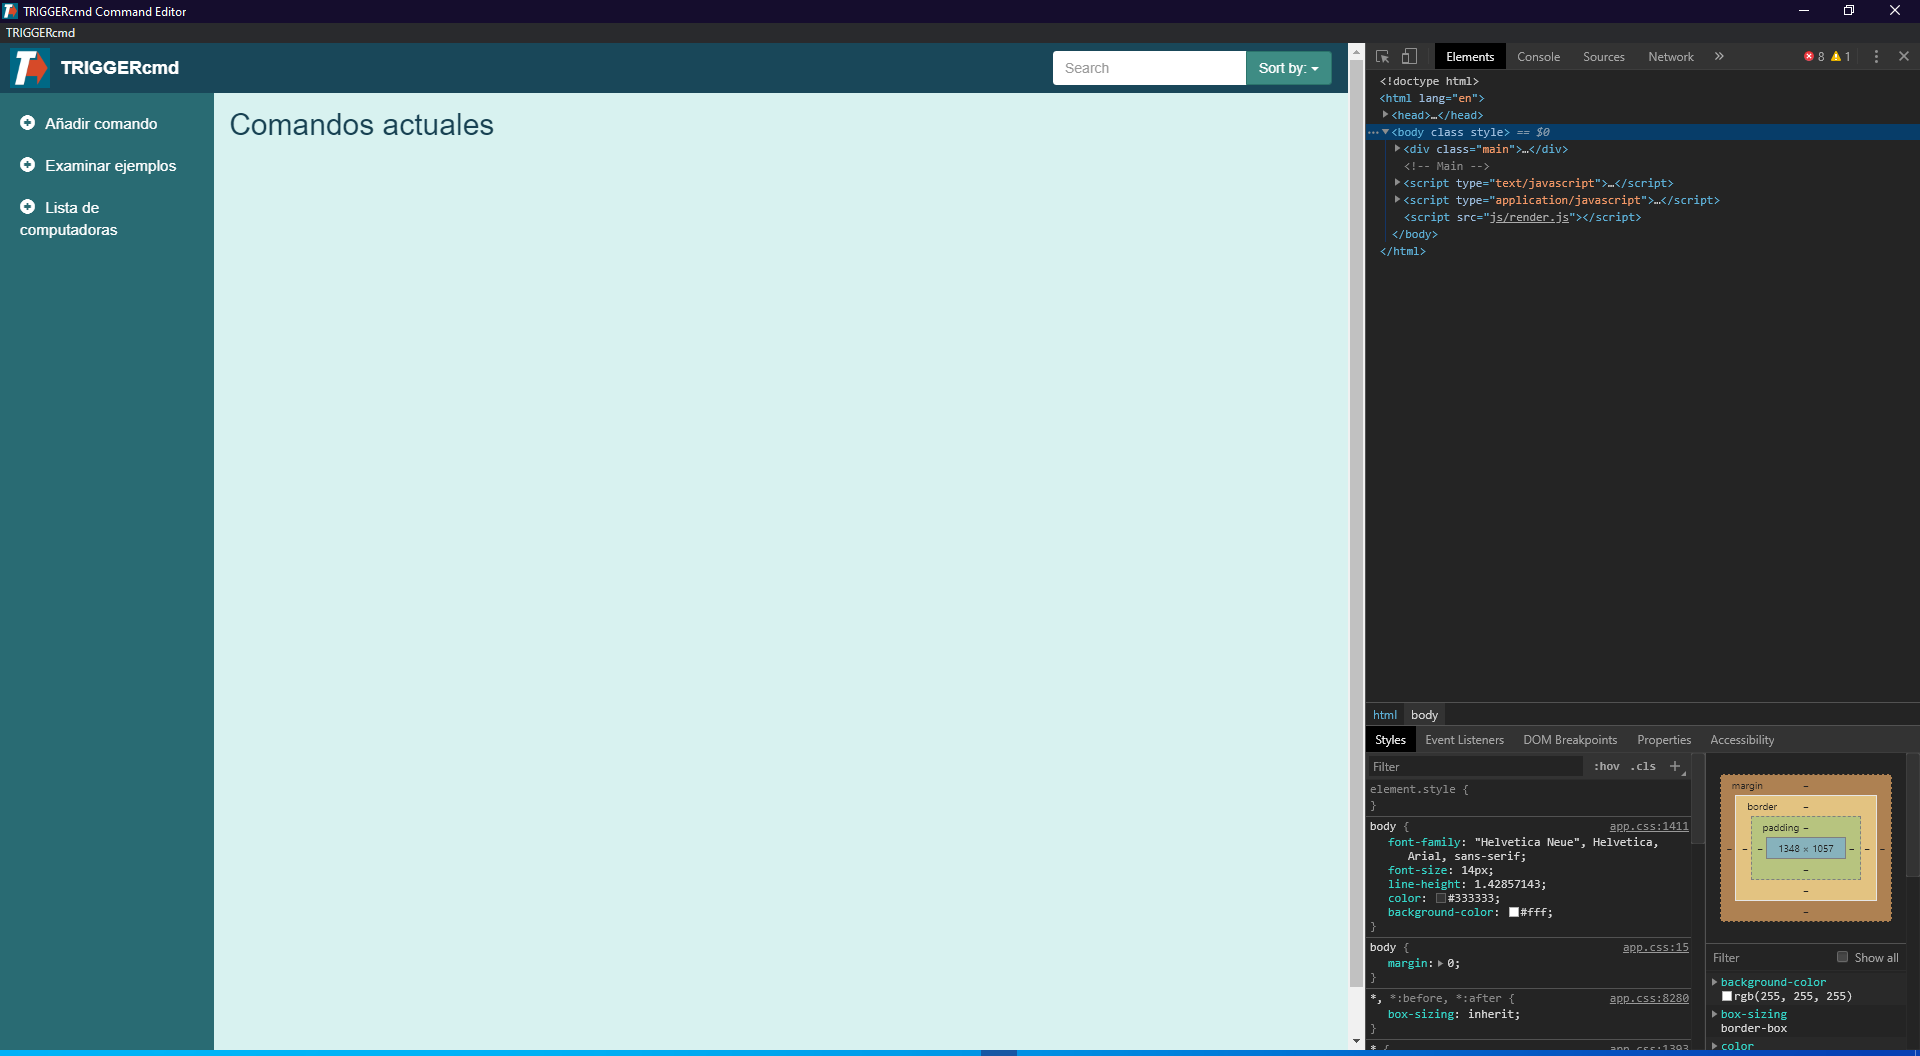Show more DevTools tabs via chevron icon
This screenshot has height=1056, width=1920.
click(1719, 56)
